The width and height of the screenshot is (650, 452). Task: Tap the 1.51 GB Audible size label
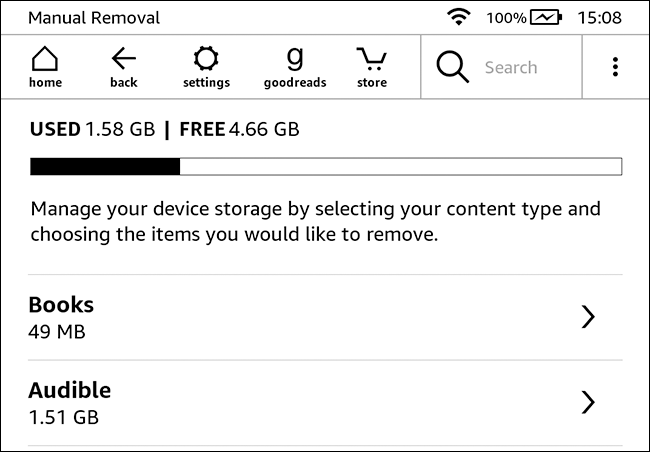(63, 416)
